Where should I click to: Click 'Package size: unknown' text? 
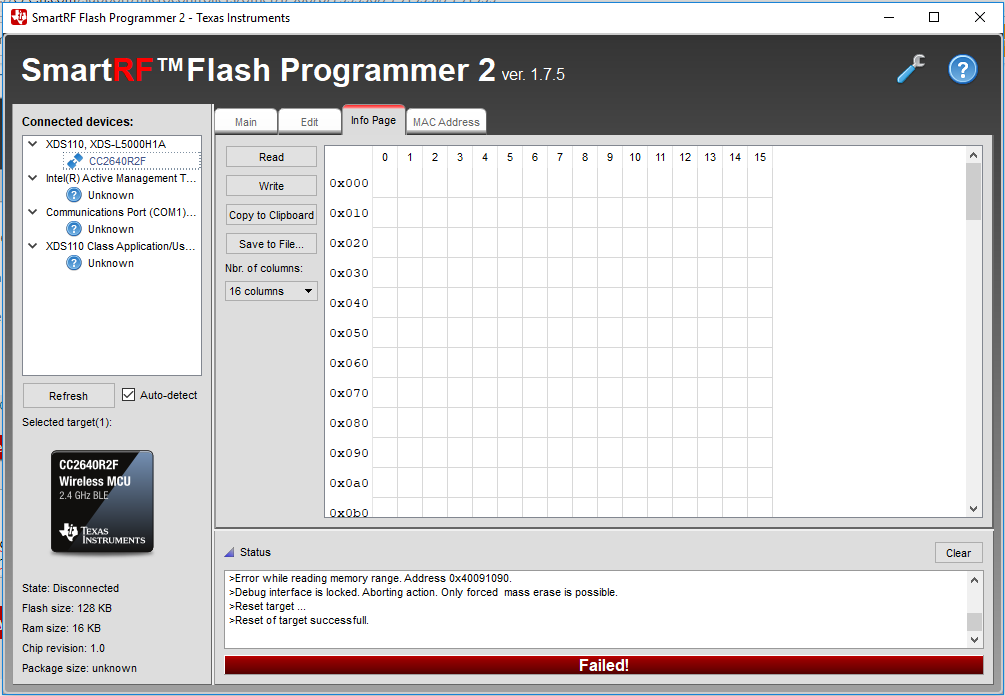tap(79, 668)
